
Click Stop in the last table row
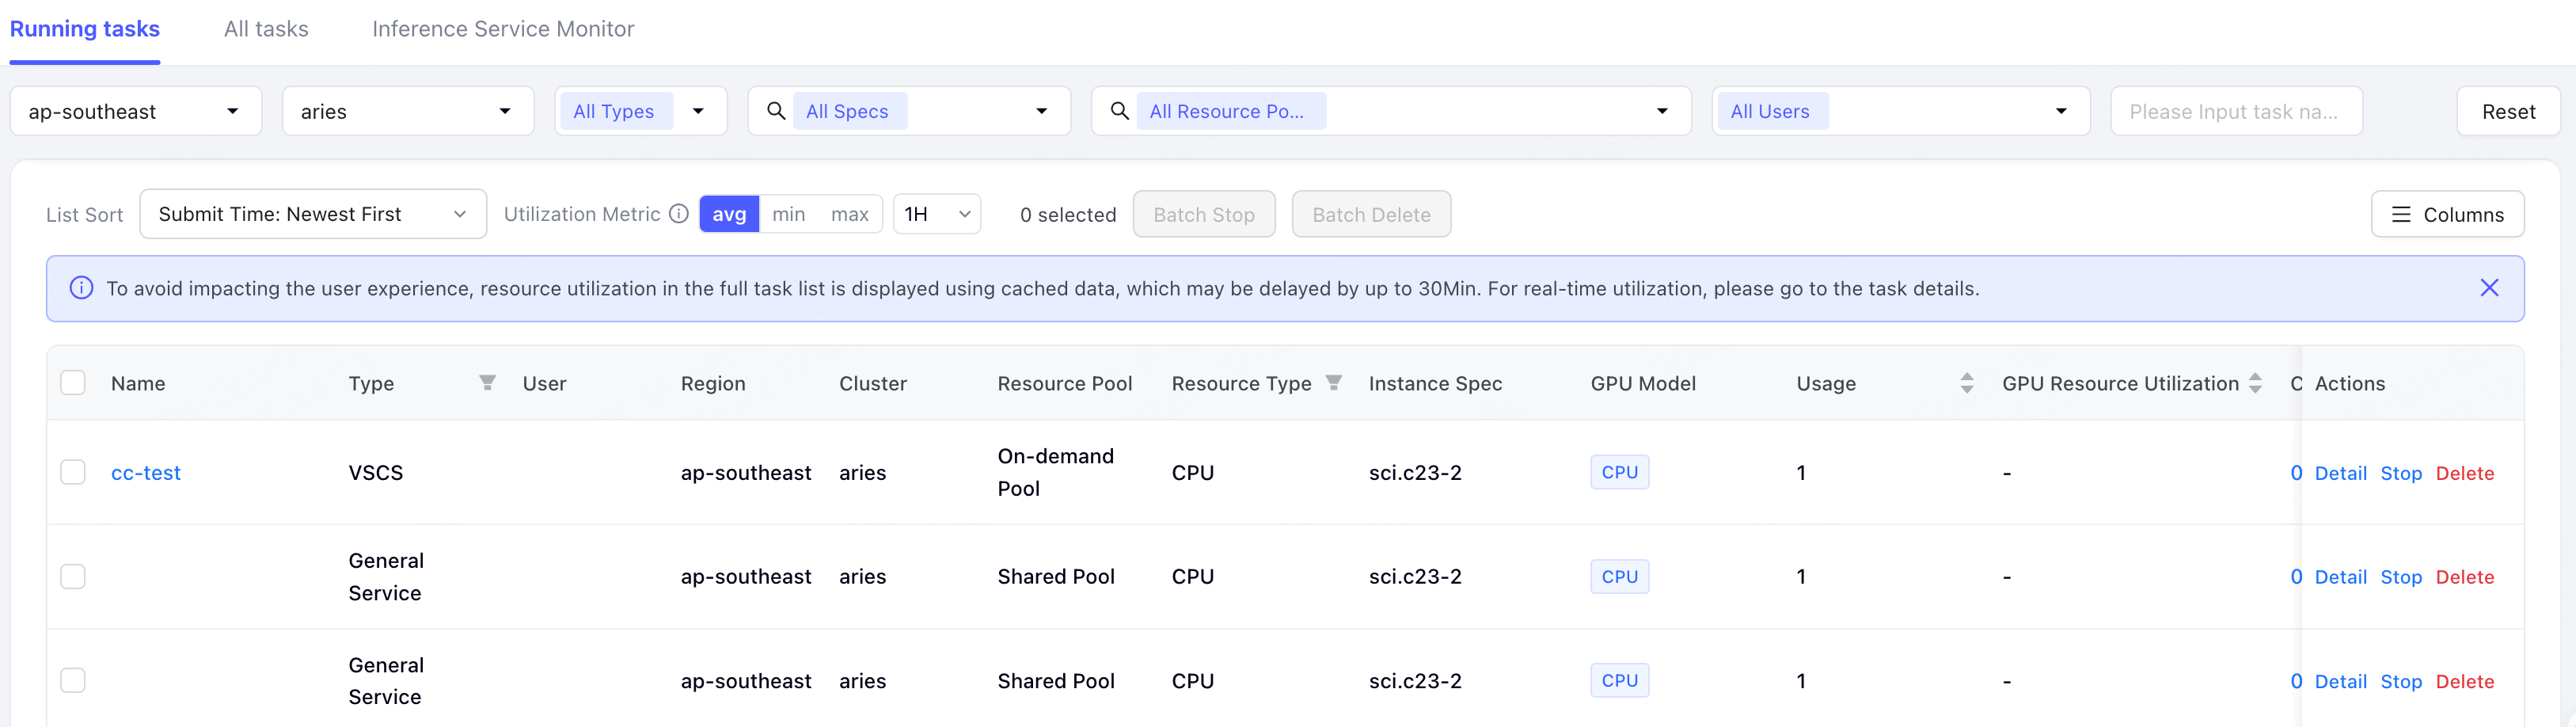(x=2401, y=681)
